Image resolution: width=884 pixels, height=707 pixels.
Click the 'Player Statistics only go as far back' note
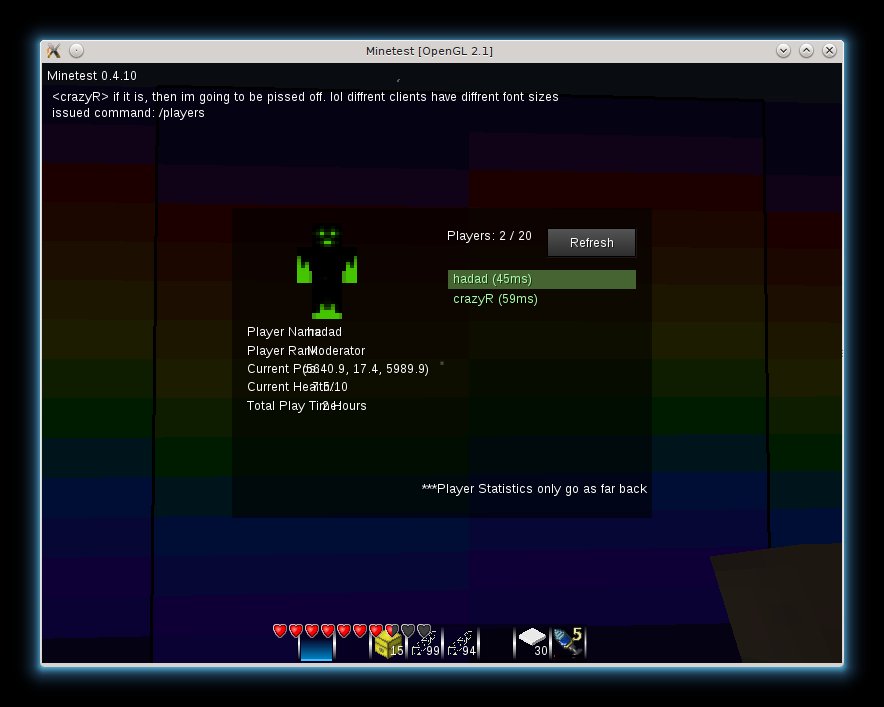[534, 489]
